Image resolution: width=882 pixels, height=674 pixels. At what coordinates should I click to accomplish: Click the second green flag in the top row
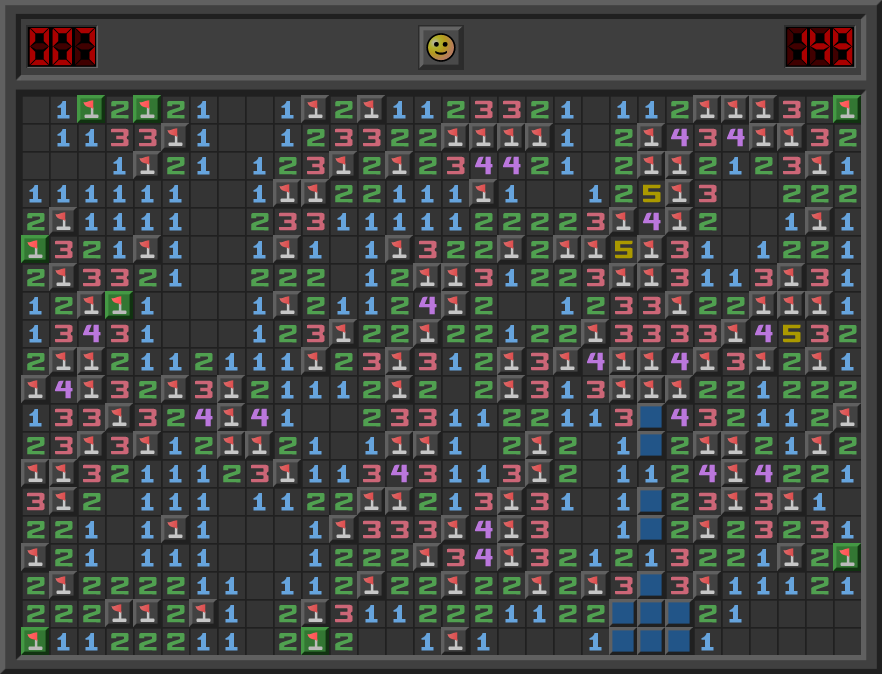(147, 109)
